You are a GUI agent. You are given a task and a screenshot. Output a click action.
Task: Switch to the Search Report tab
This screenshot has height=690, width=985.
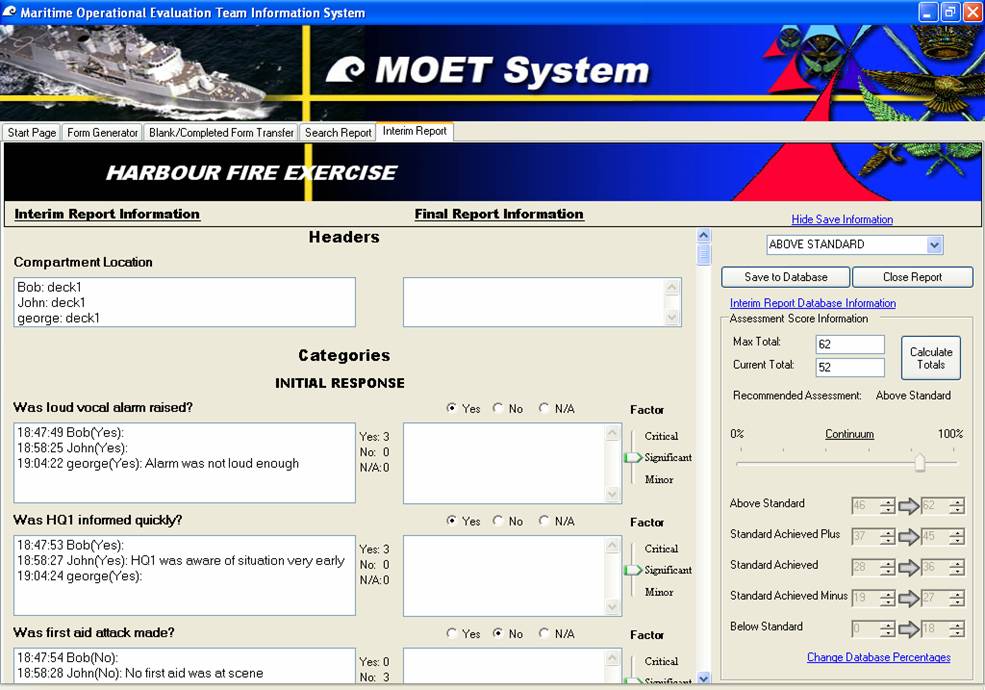tap(338, 132)
